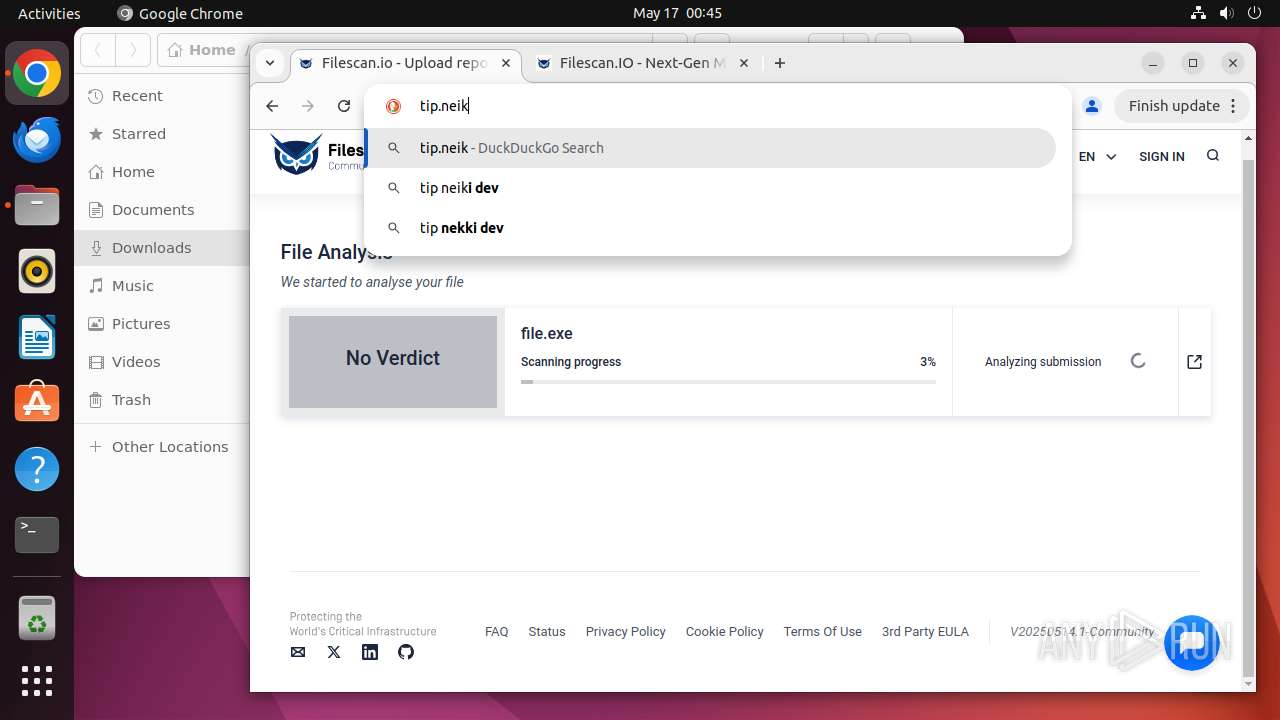The image size is (1280, 720).
Task: Open the Files app in the dock
Action: pos(37,206)
